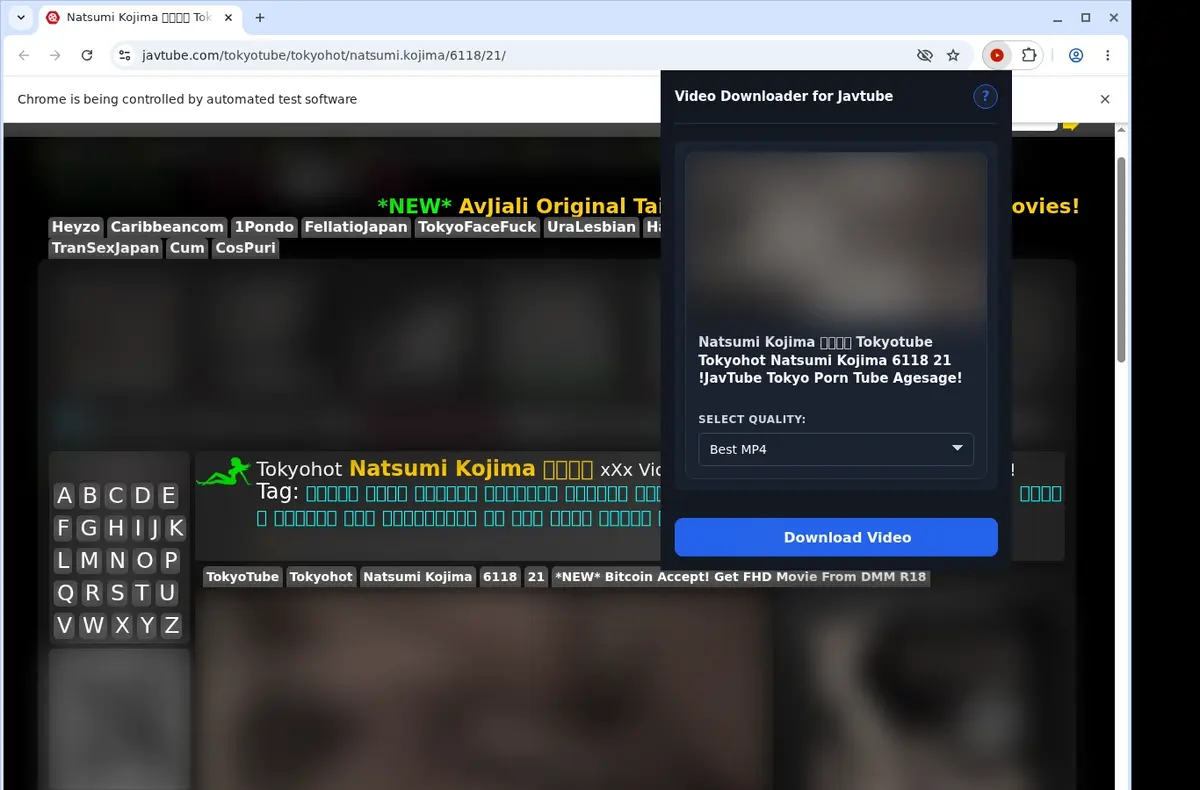Click letter Z in the alphabet index

(x=172, y=626)
